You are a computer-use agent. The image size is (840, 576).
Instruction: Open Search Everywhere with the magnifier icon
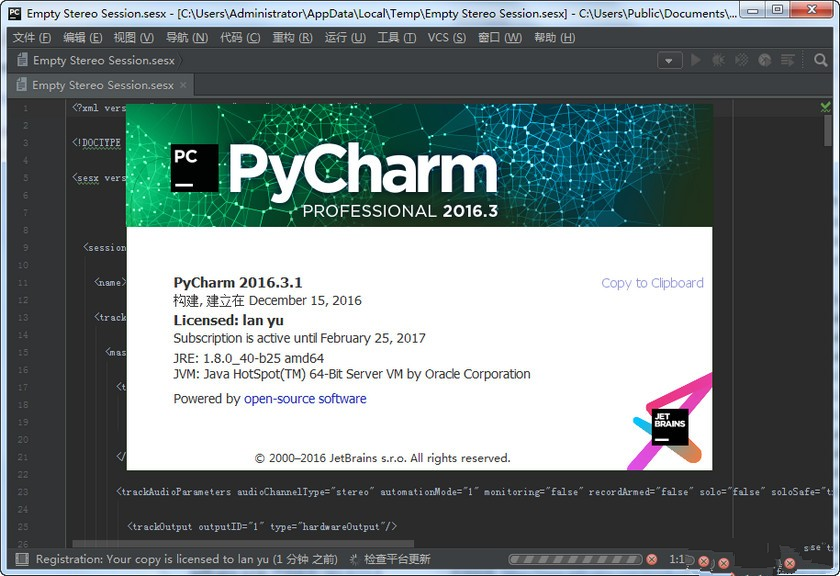point(820,59)
